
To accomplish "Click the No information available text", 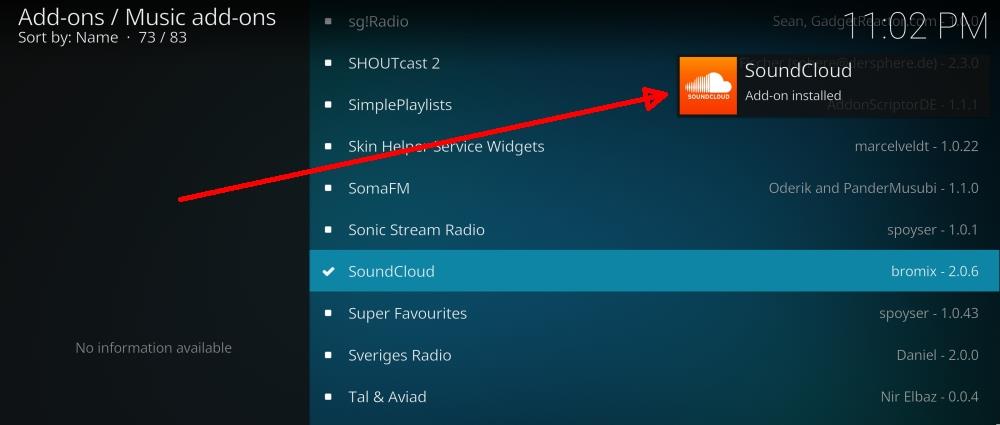I will [x=154, y=348].
